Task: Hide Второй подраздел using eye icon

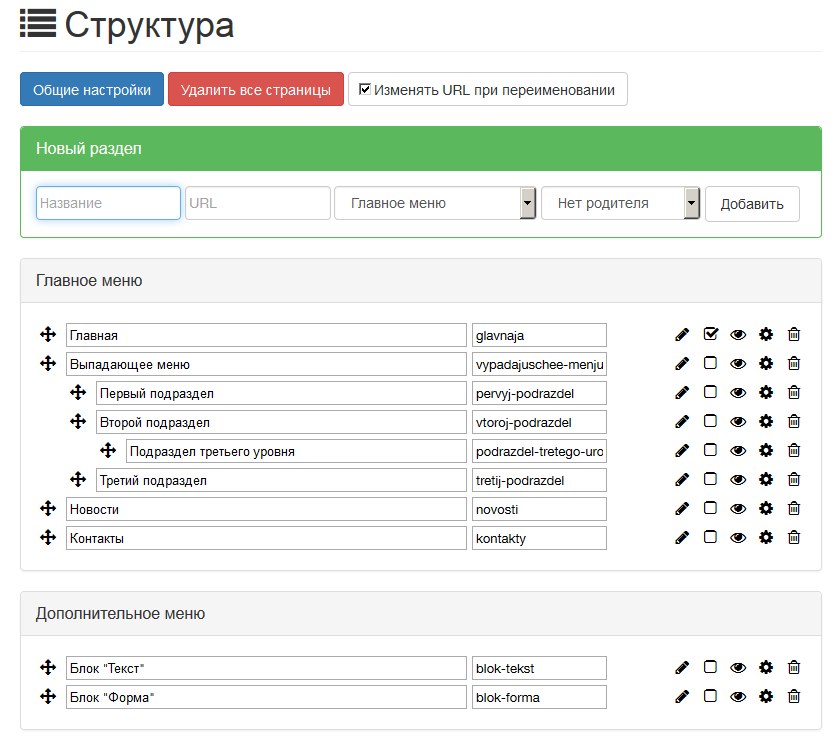Action: pos(738,422)
